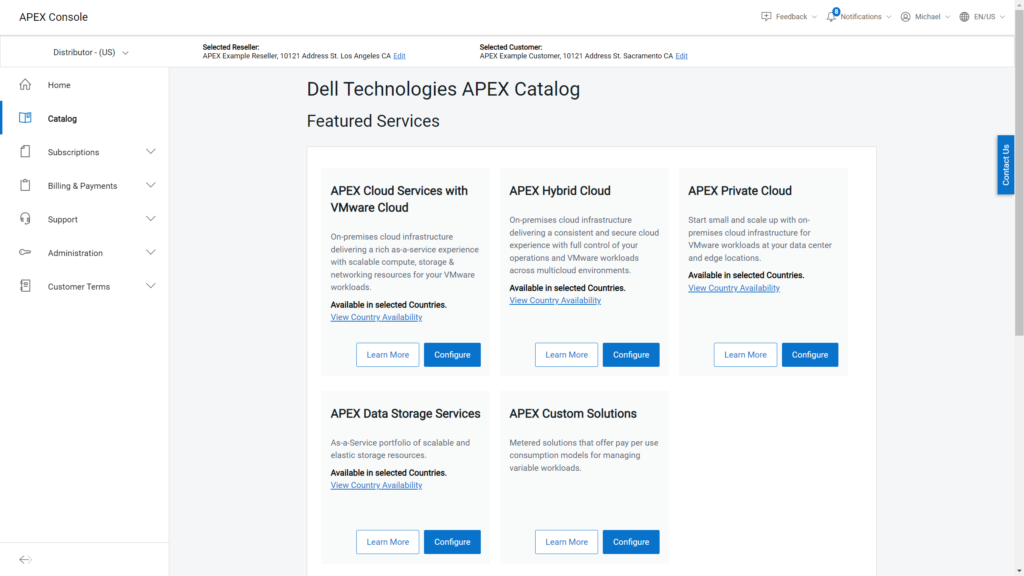The height and width of the screenshot is (576, 1024).
Task: Open the Notifications dropdown arrow
Action: click(889, 17)
